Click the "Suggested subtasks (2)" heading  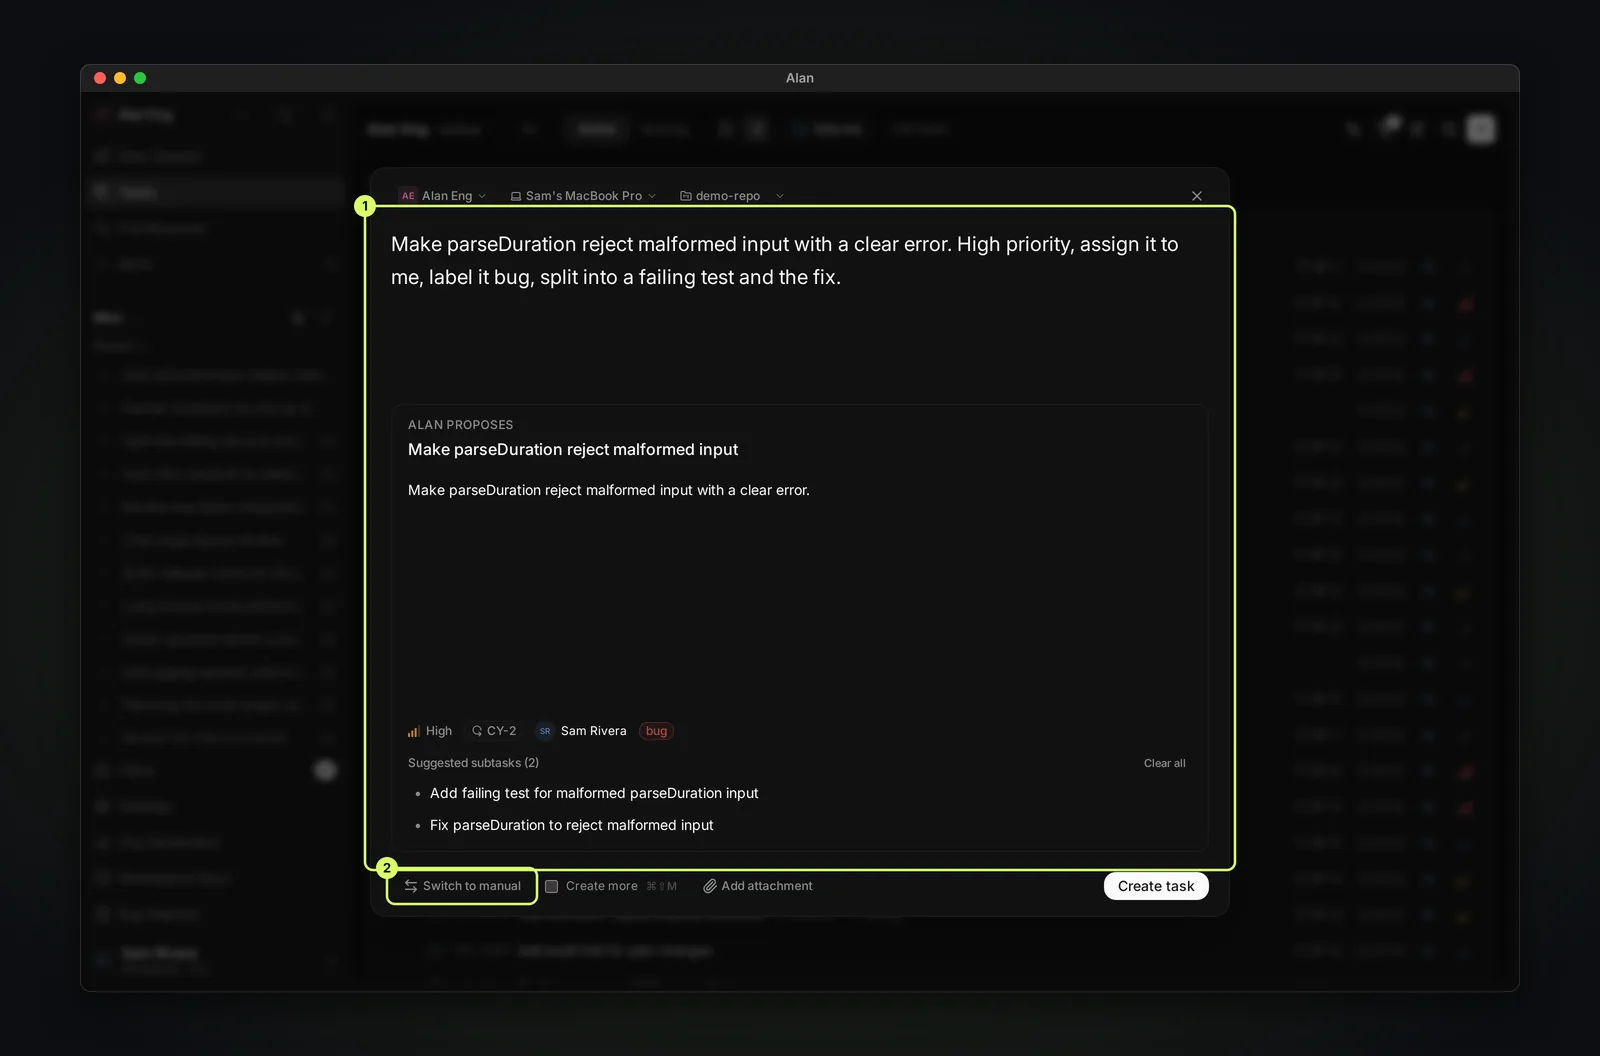tap(473, 763)
